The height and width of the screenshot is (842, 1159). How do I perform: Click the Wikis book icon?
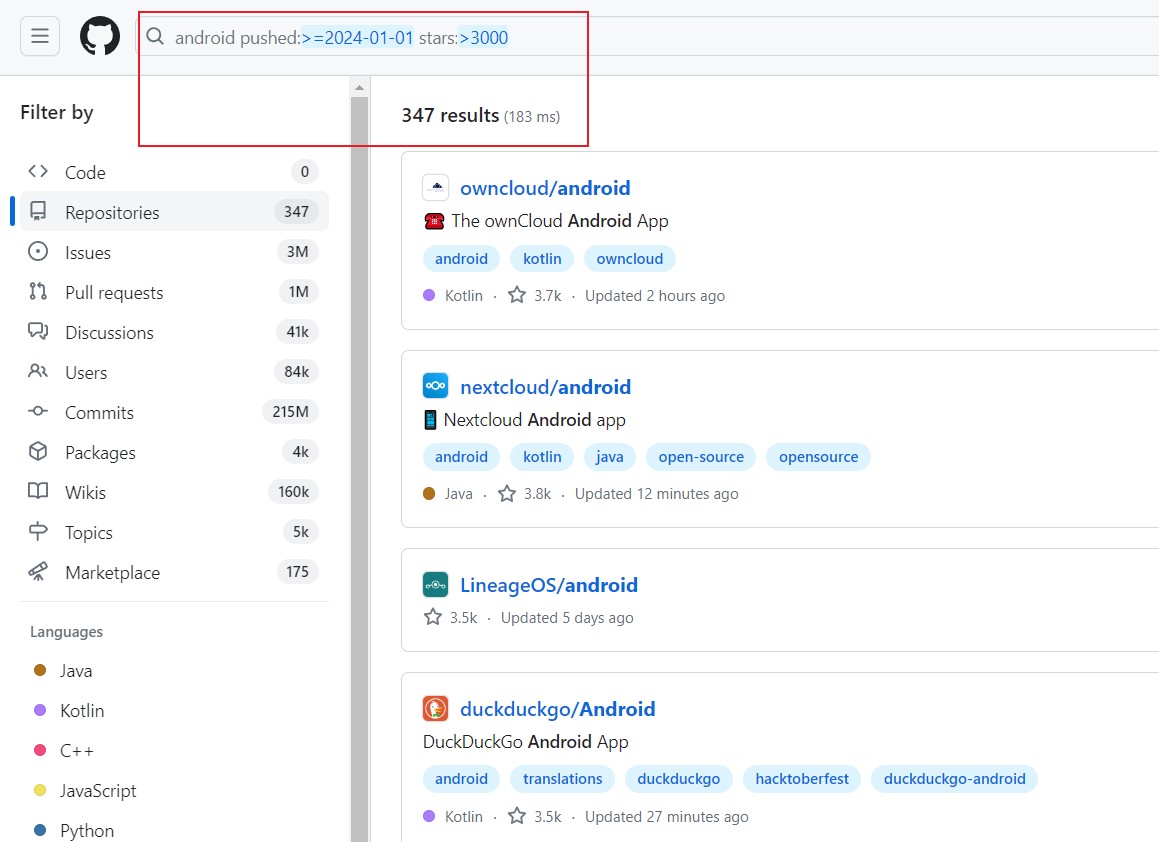click(38, 491)
